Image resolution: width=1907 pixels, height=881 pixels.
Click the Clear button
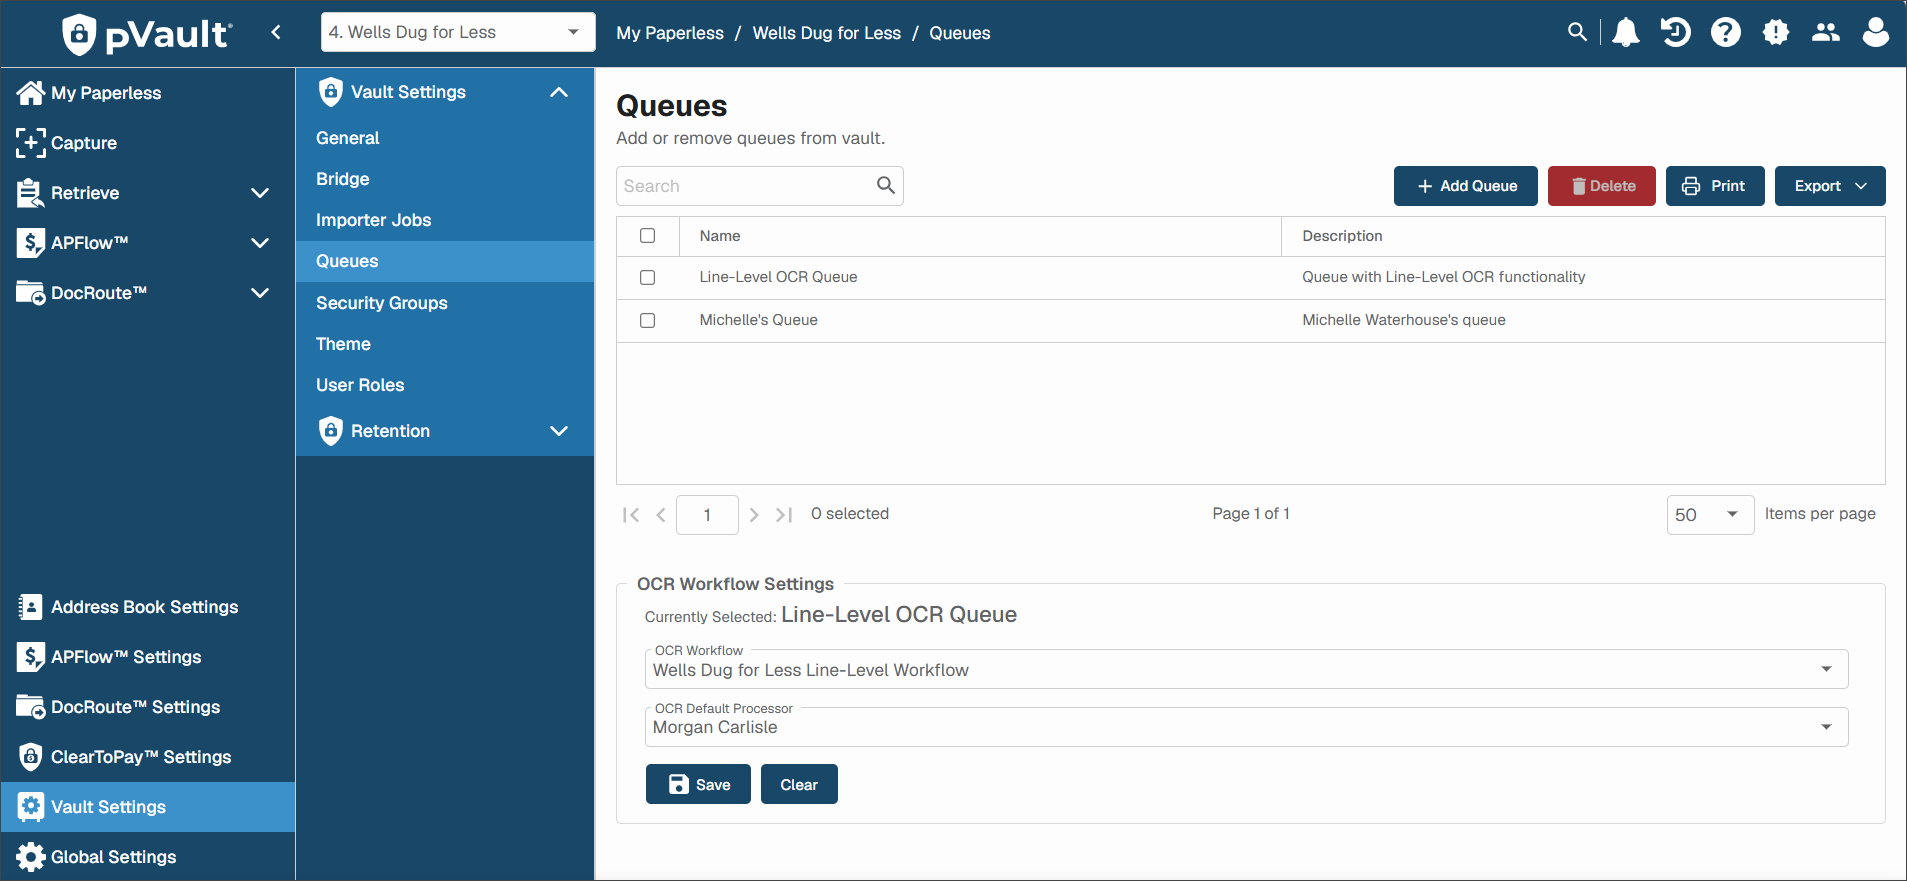coord(799,784)
